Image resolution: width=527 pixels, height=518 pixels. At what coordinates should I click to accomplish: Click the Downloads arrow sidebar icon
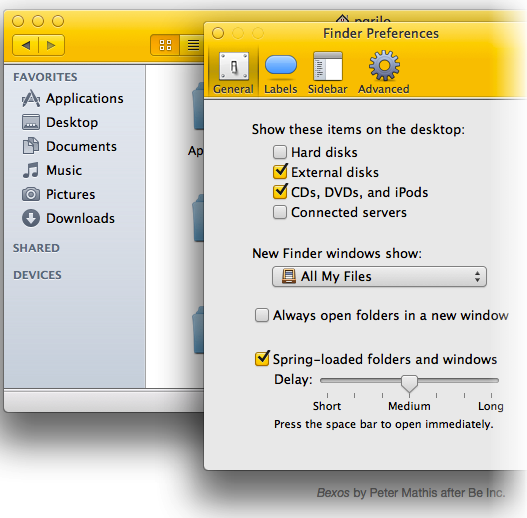[x=31, y=218]
